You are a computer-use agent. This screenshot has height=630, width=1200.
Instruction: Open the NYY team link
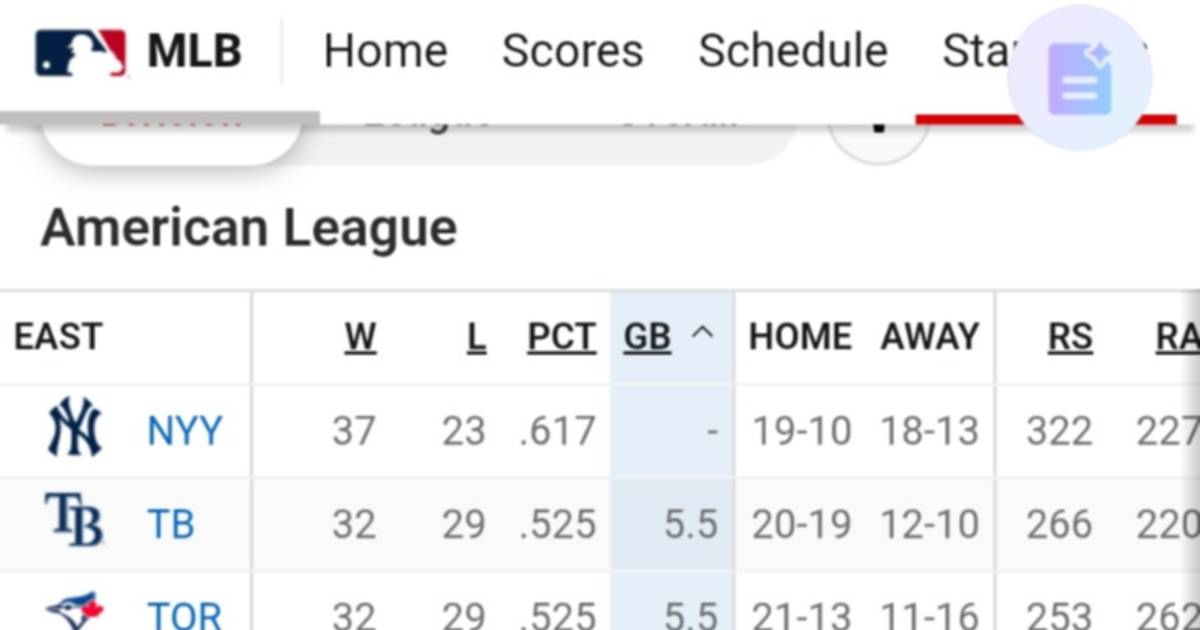[186, 429]
